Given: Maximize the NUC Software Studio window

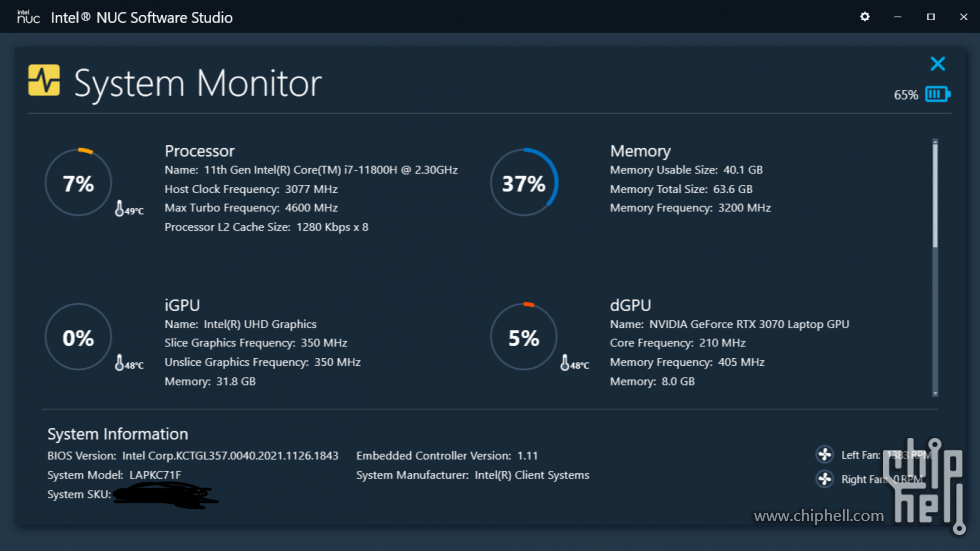Looking at the screenshot, I should [931, 17].
